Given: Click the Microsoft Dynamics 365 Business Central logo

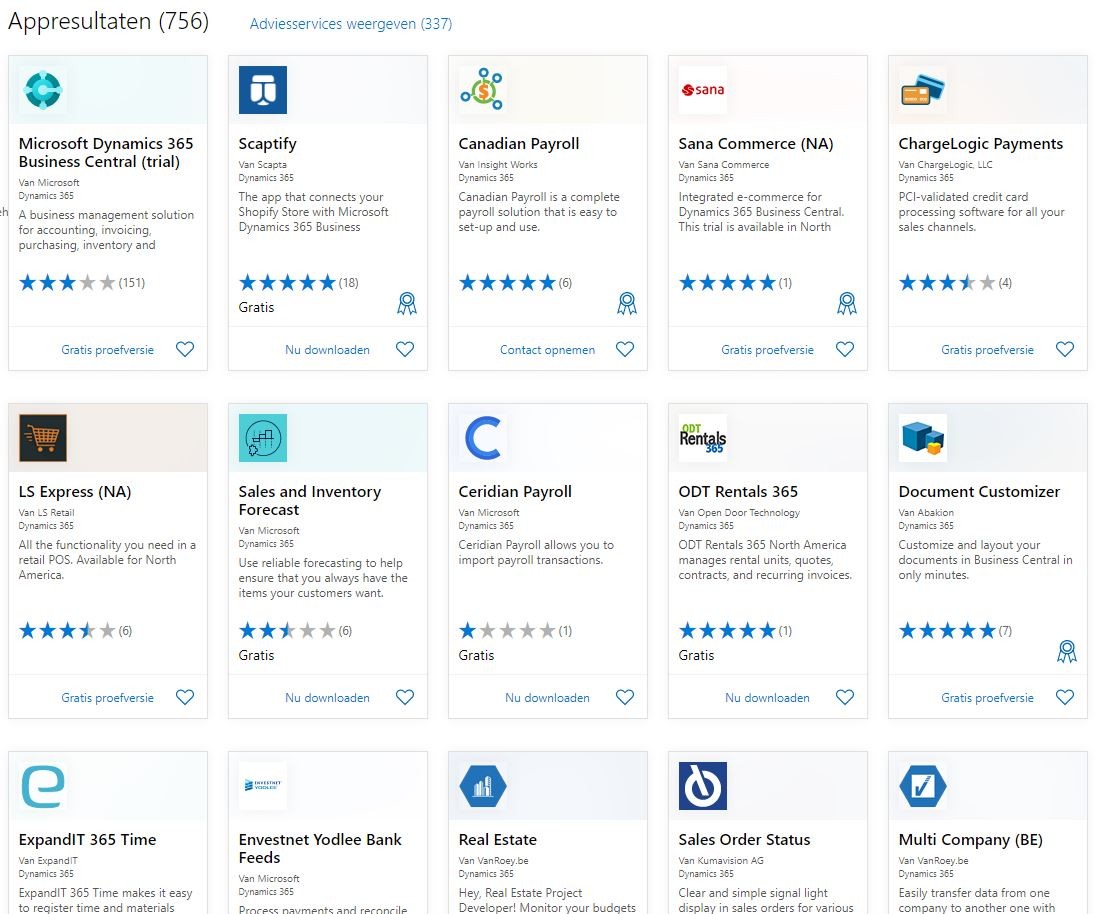Looking at the screenshot, I should (43, 90).
